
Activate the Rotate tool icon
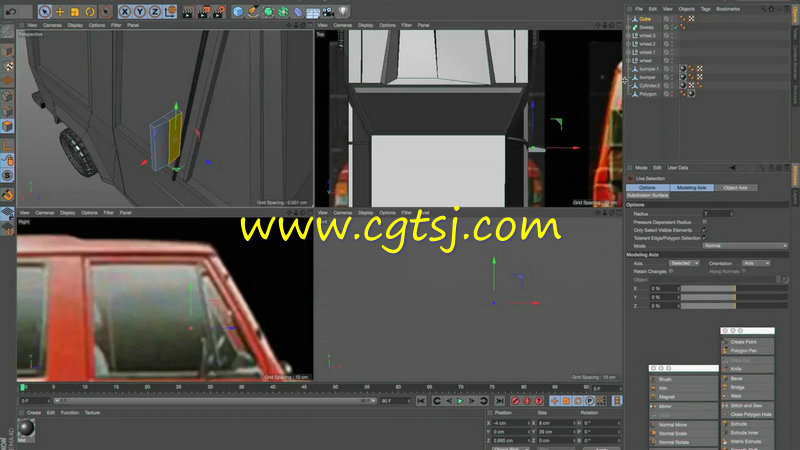(x=90, y=11)
